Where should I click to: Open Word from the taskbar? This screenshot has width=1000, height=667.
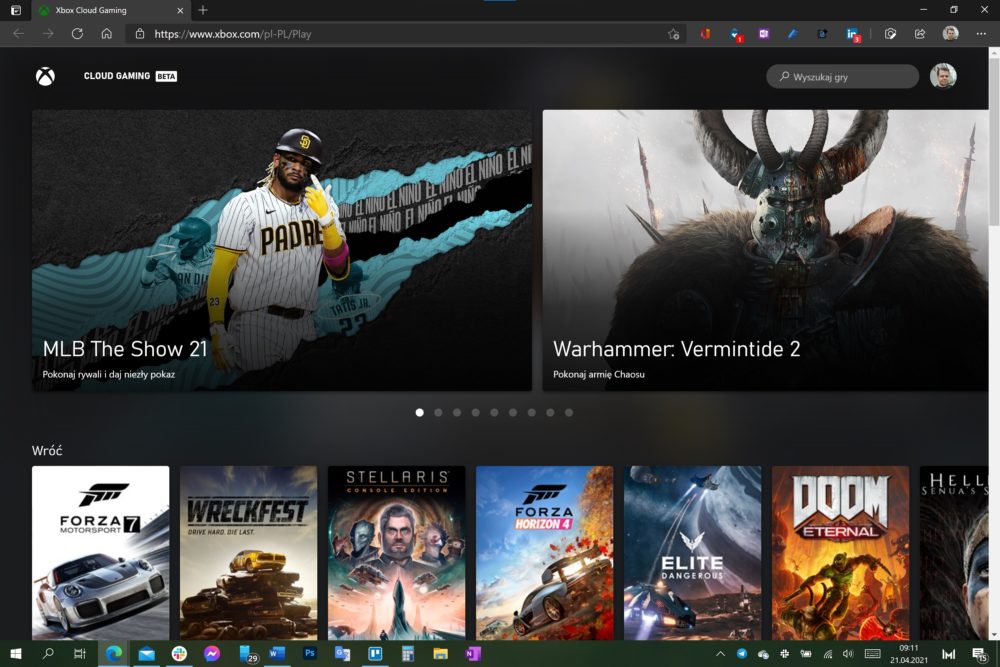click(x=277, y=654)
